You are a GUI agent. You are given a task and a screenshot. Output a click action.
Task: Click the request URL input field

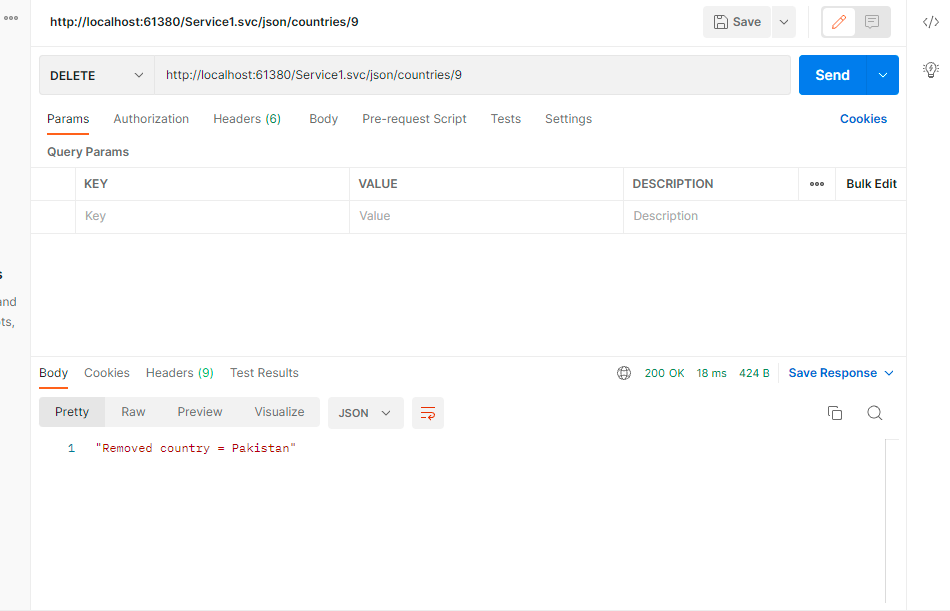(473, 75)
